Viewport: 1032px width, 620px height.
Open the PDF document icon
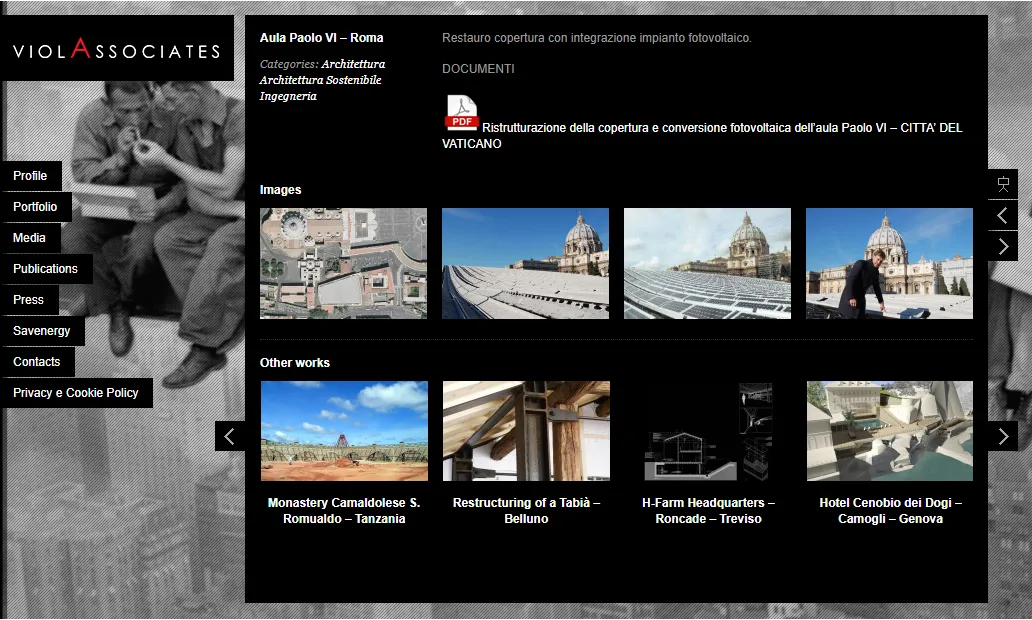461,113
